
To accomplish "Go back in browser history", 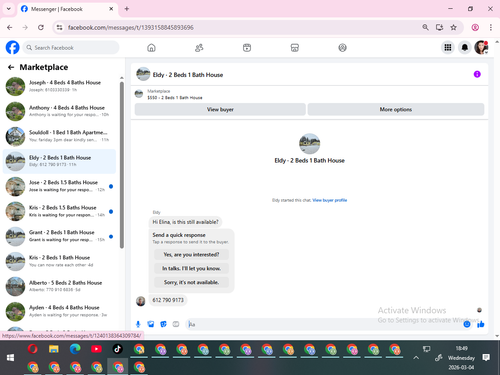I will coord(10,27).
